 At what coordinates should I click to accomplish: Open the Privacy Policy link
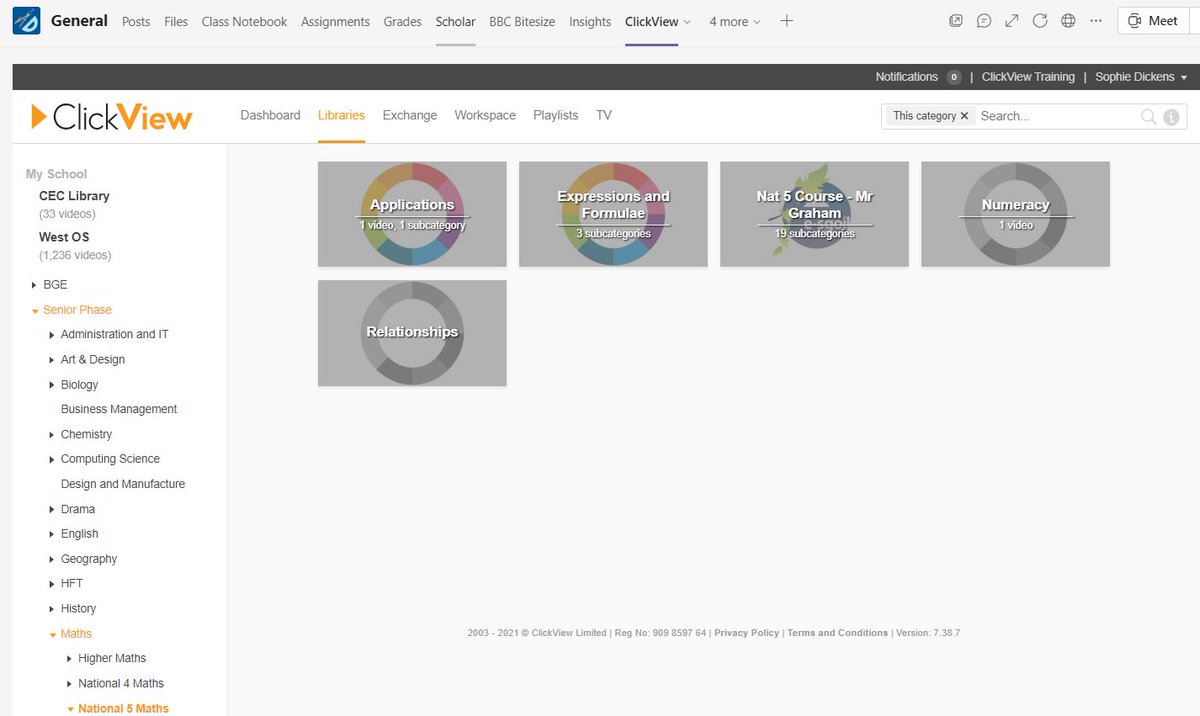click(746, 633)
